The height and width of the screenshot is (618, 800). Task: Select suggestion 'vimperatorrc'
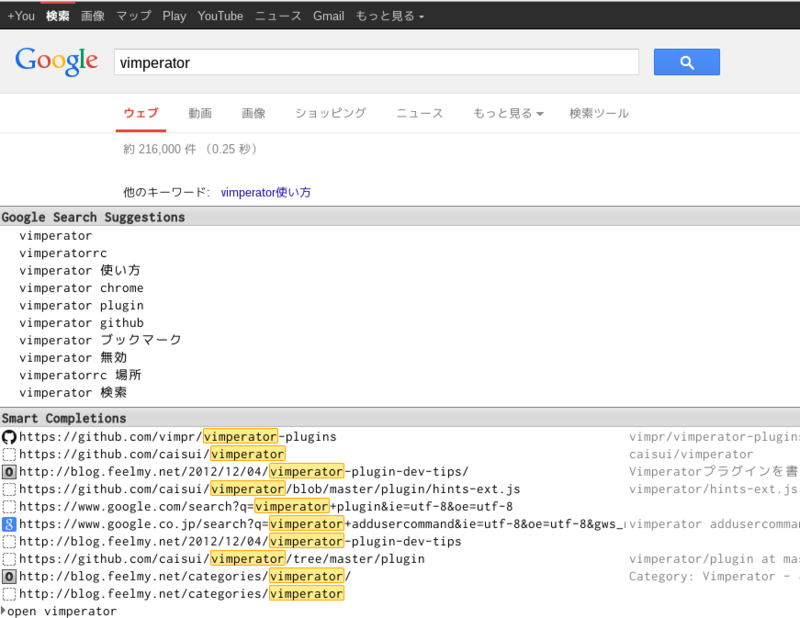click(63, 253)
